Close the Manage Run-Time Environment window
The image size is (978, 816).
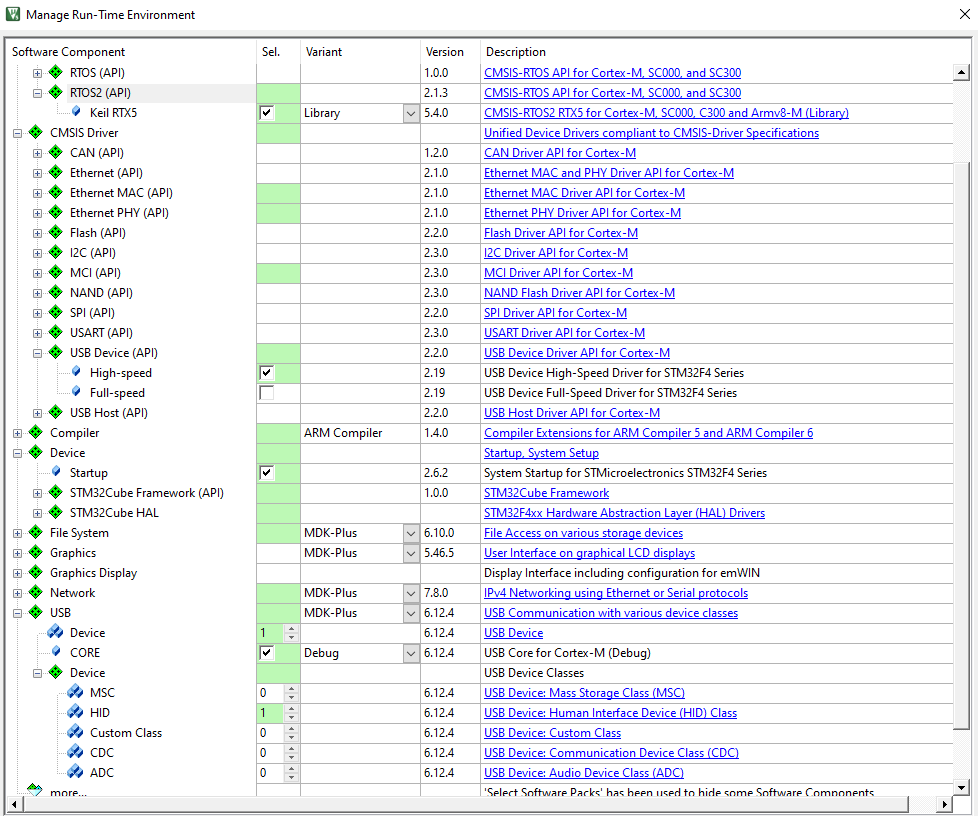964,14
